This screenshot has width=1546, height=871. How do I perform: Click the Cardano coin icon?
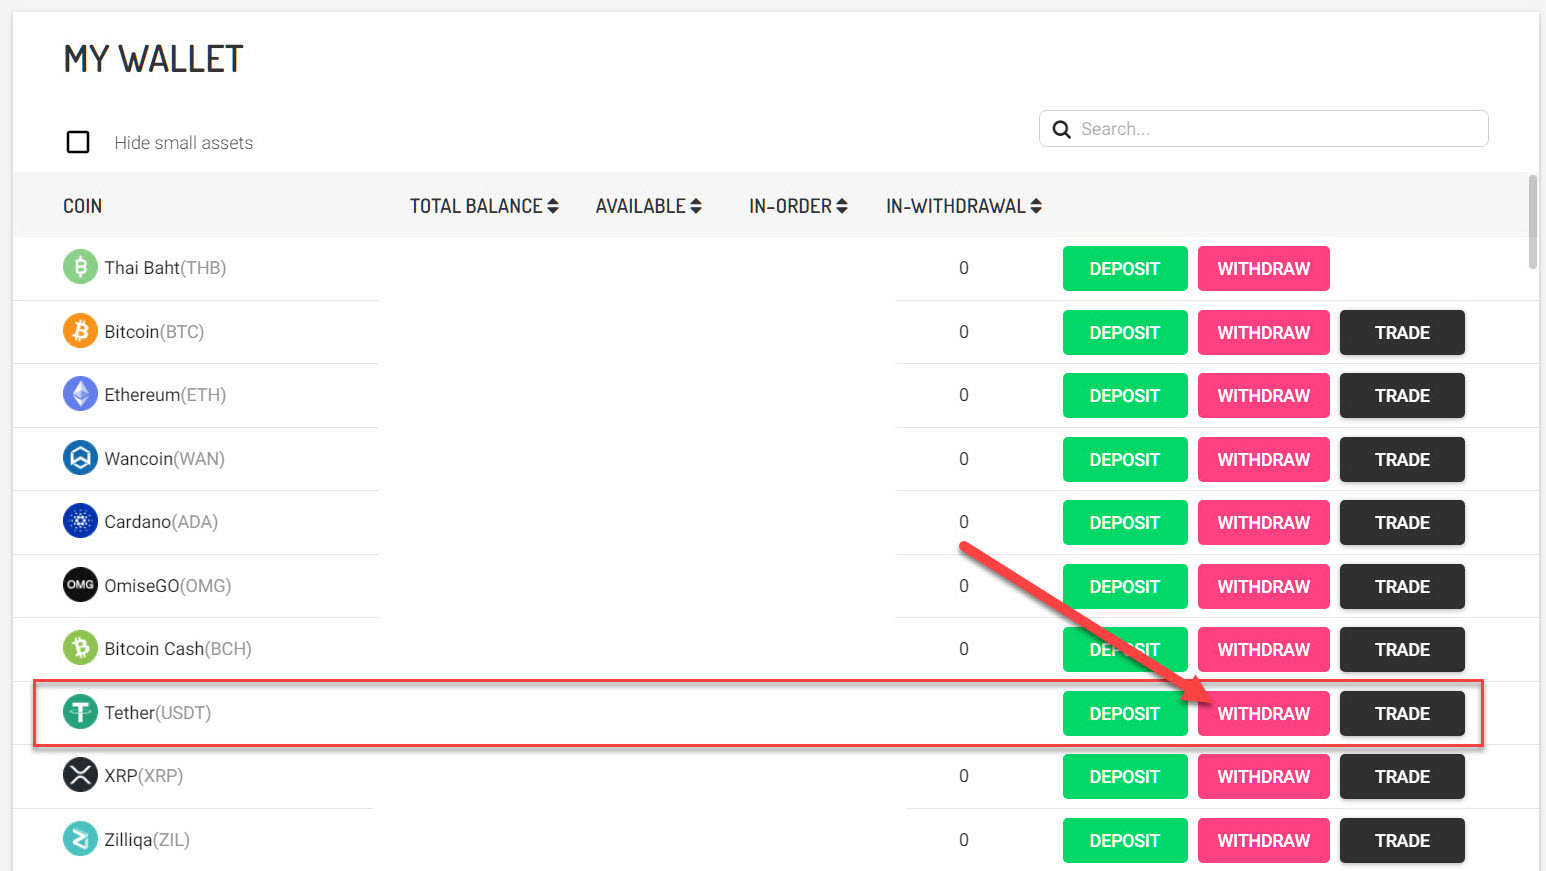(80, 521)
